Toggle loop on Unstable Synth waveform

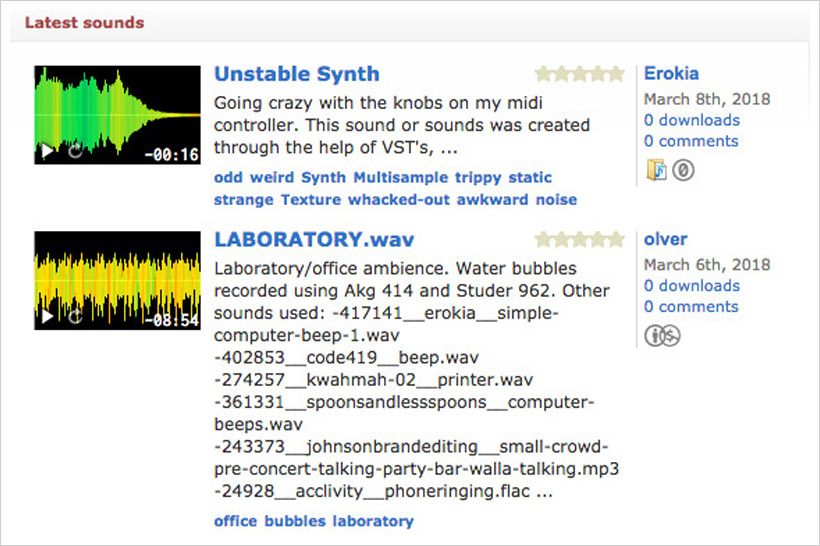[75, 151]
